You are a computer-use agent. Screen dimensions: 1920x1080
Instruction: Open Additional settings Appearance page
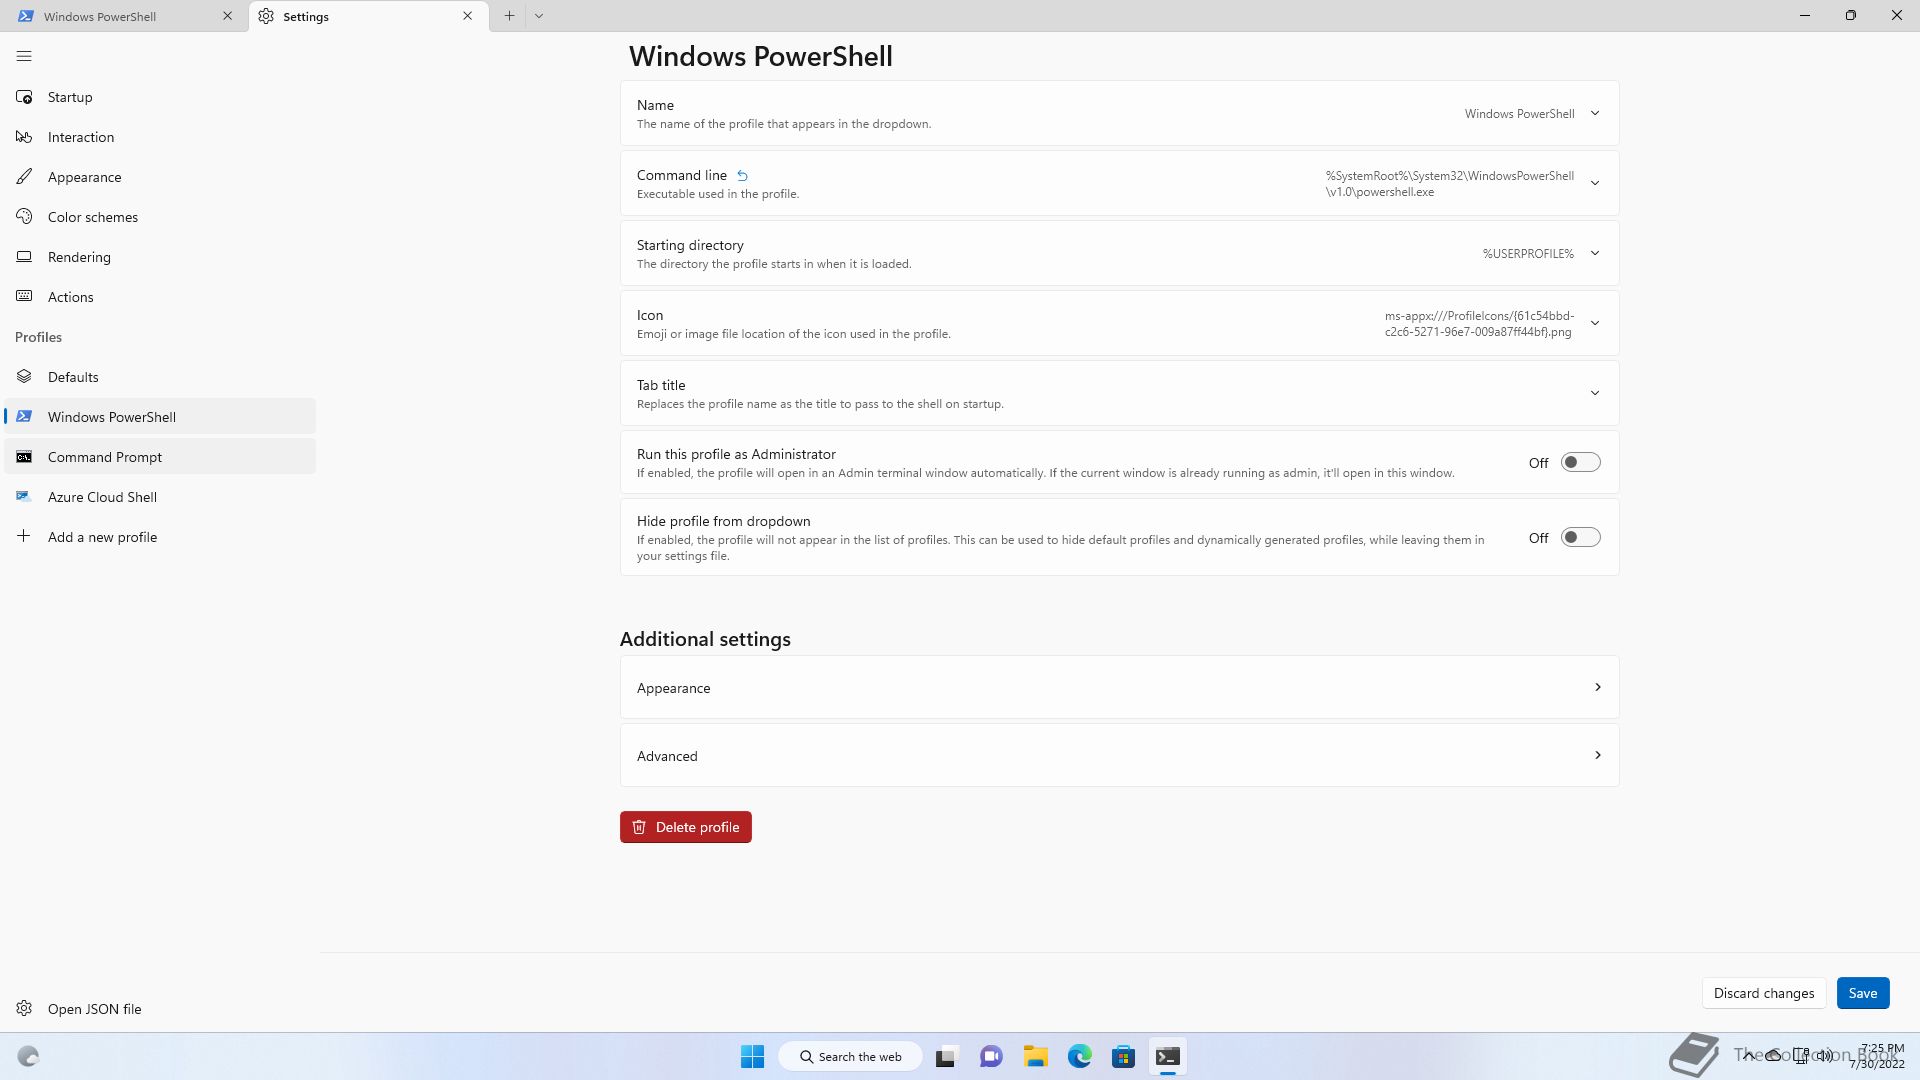(1119, 688)
